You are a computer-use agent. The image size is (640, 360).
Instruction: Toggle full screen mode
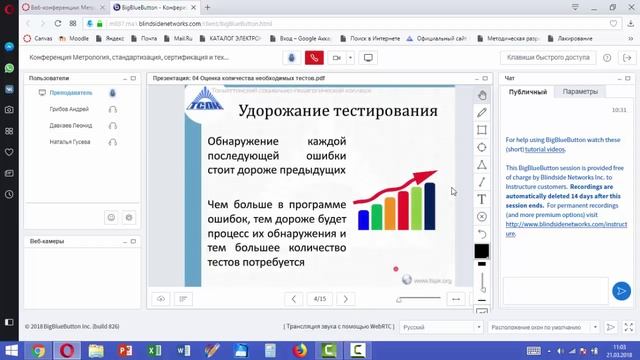(x=629, y=327)
